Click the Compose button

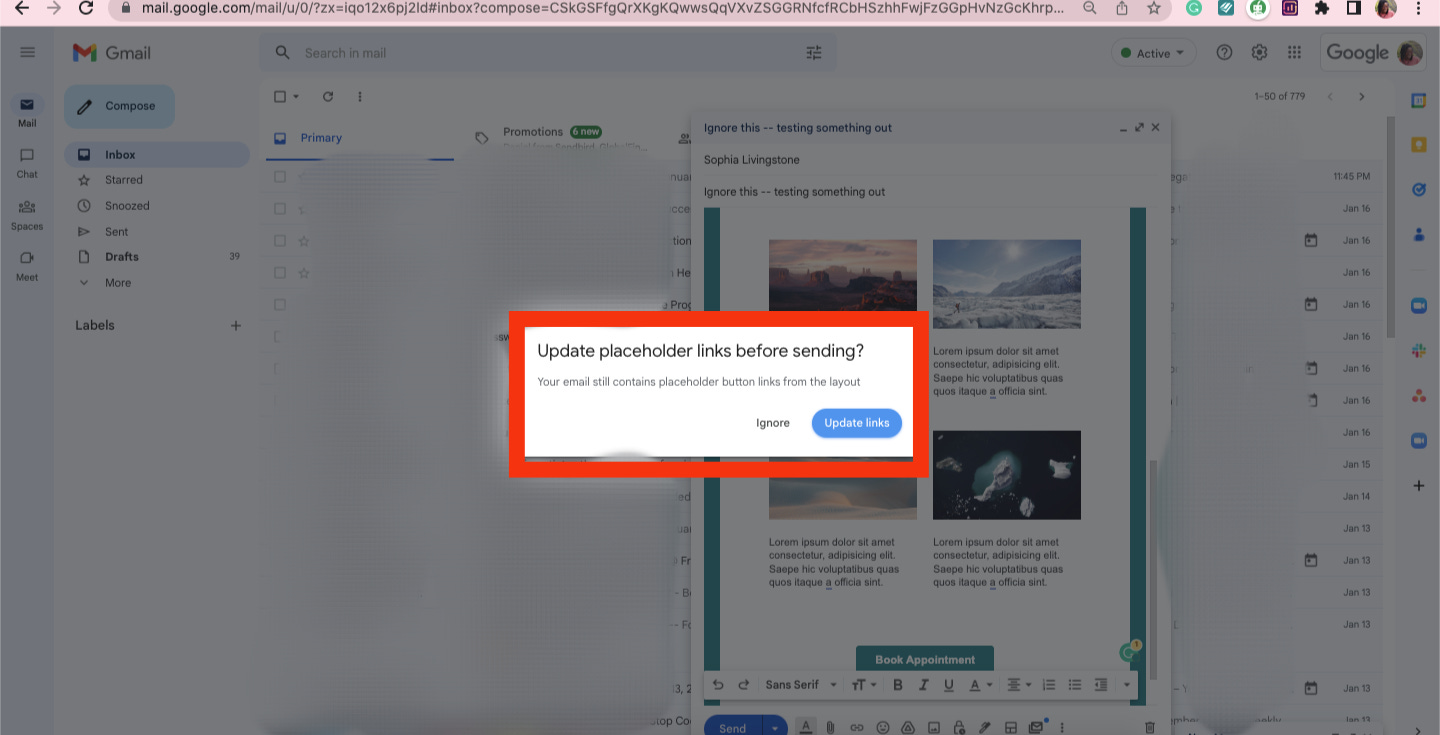coord(119,106)
